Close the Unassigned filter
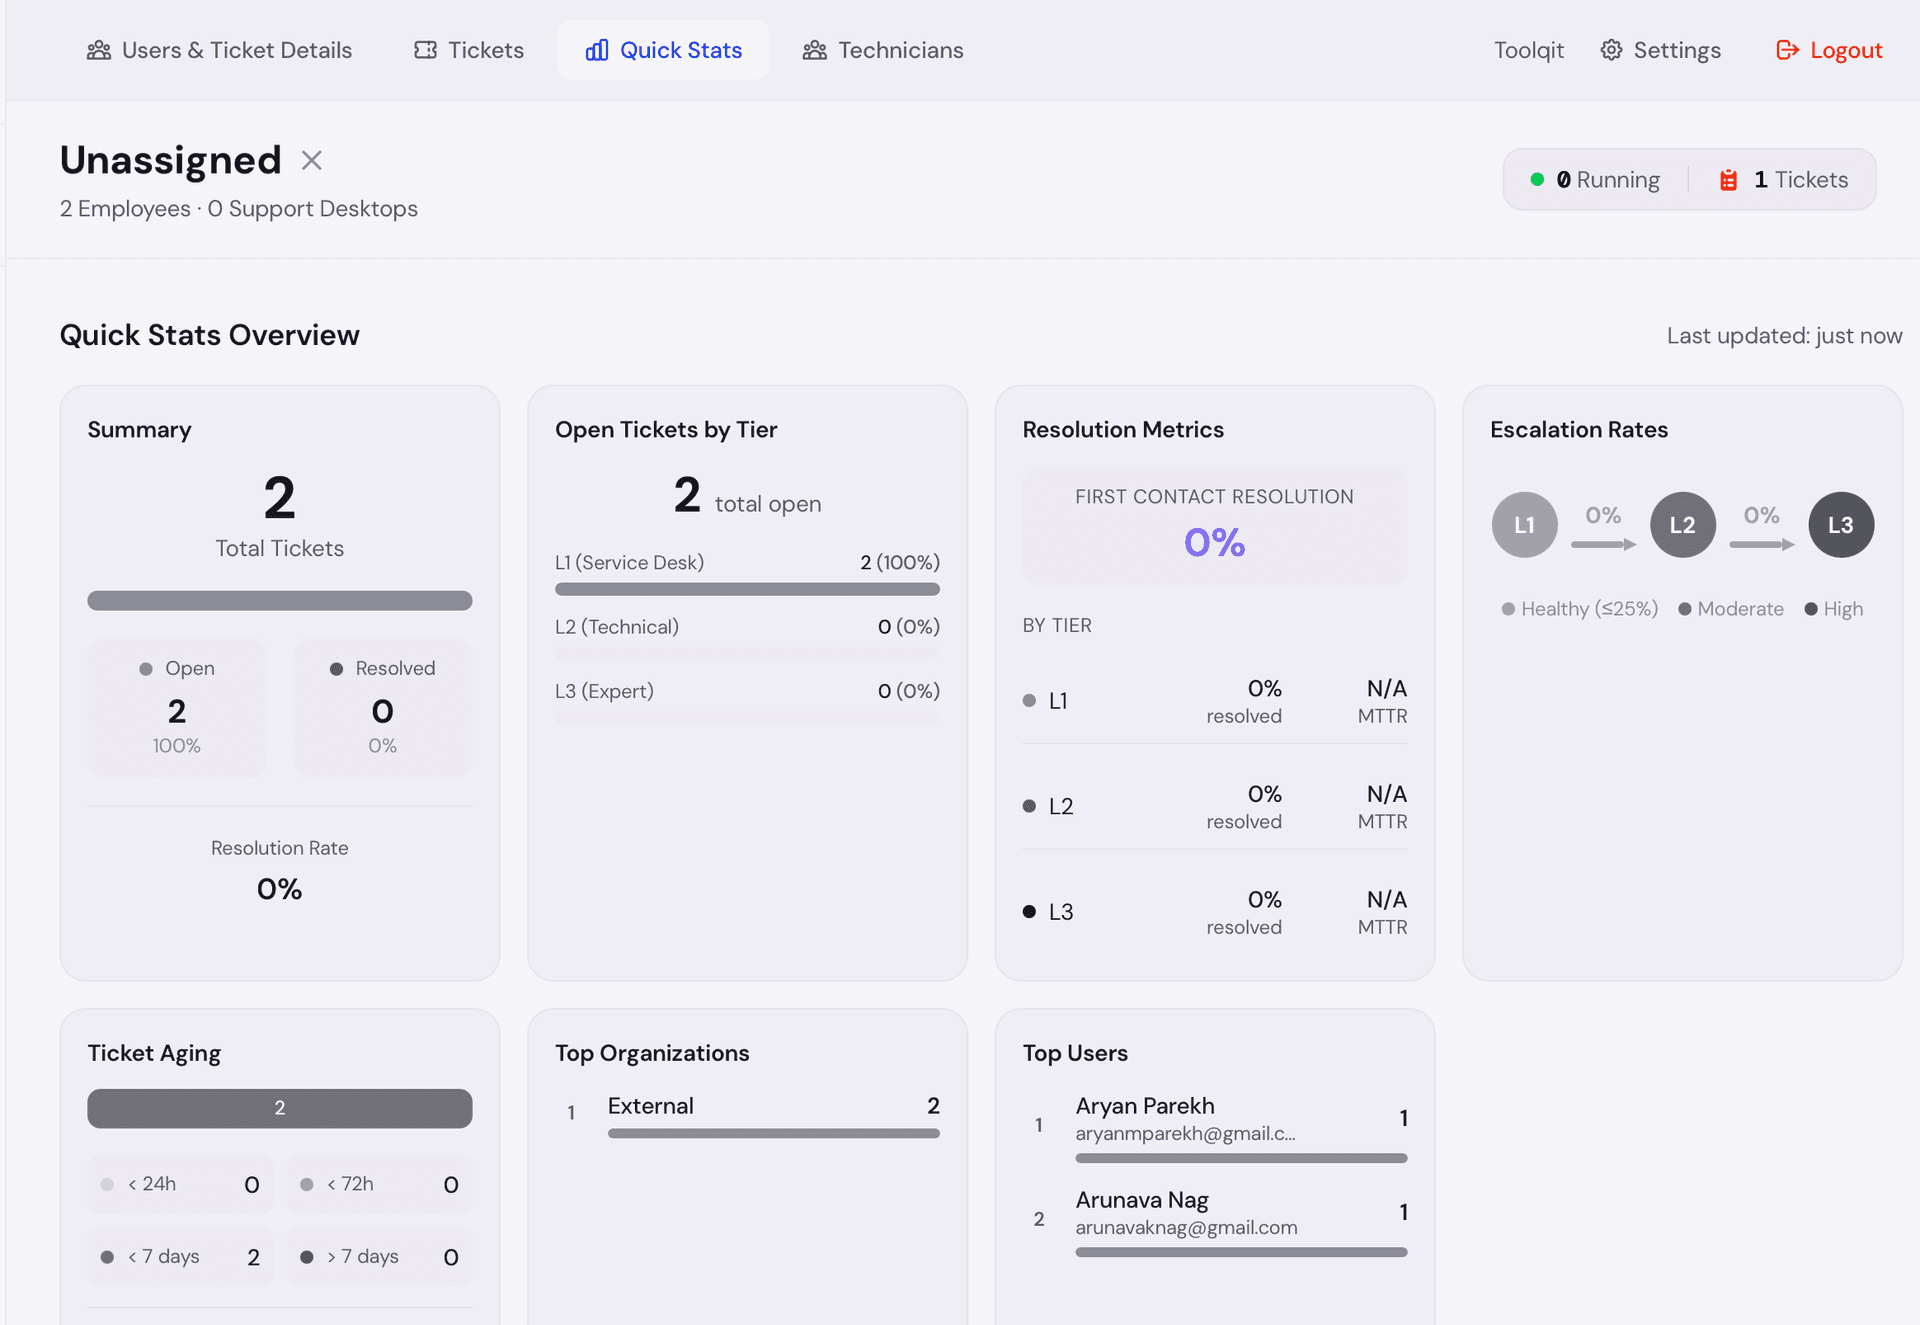 (x=311, y=160)
